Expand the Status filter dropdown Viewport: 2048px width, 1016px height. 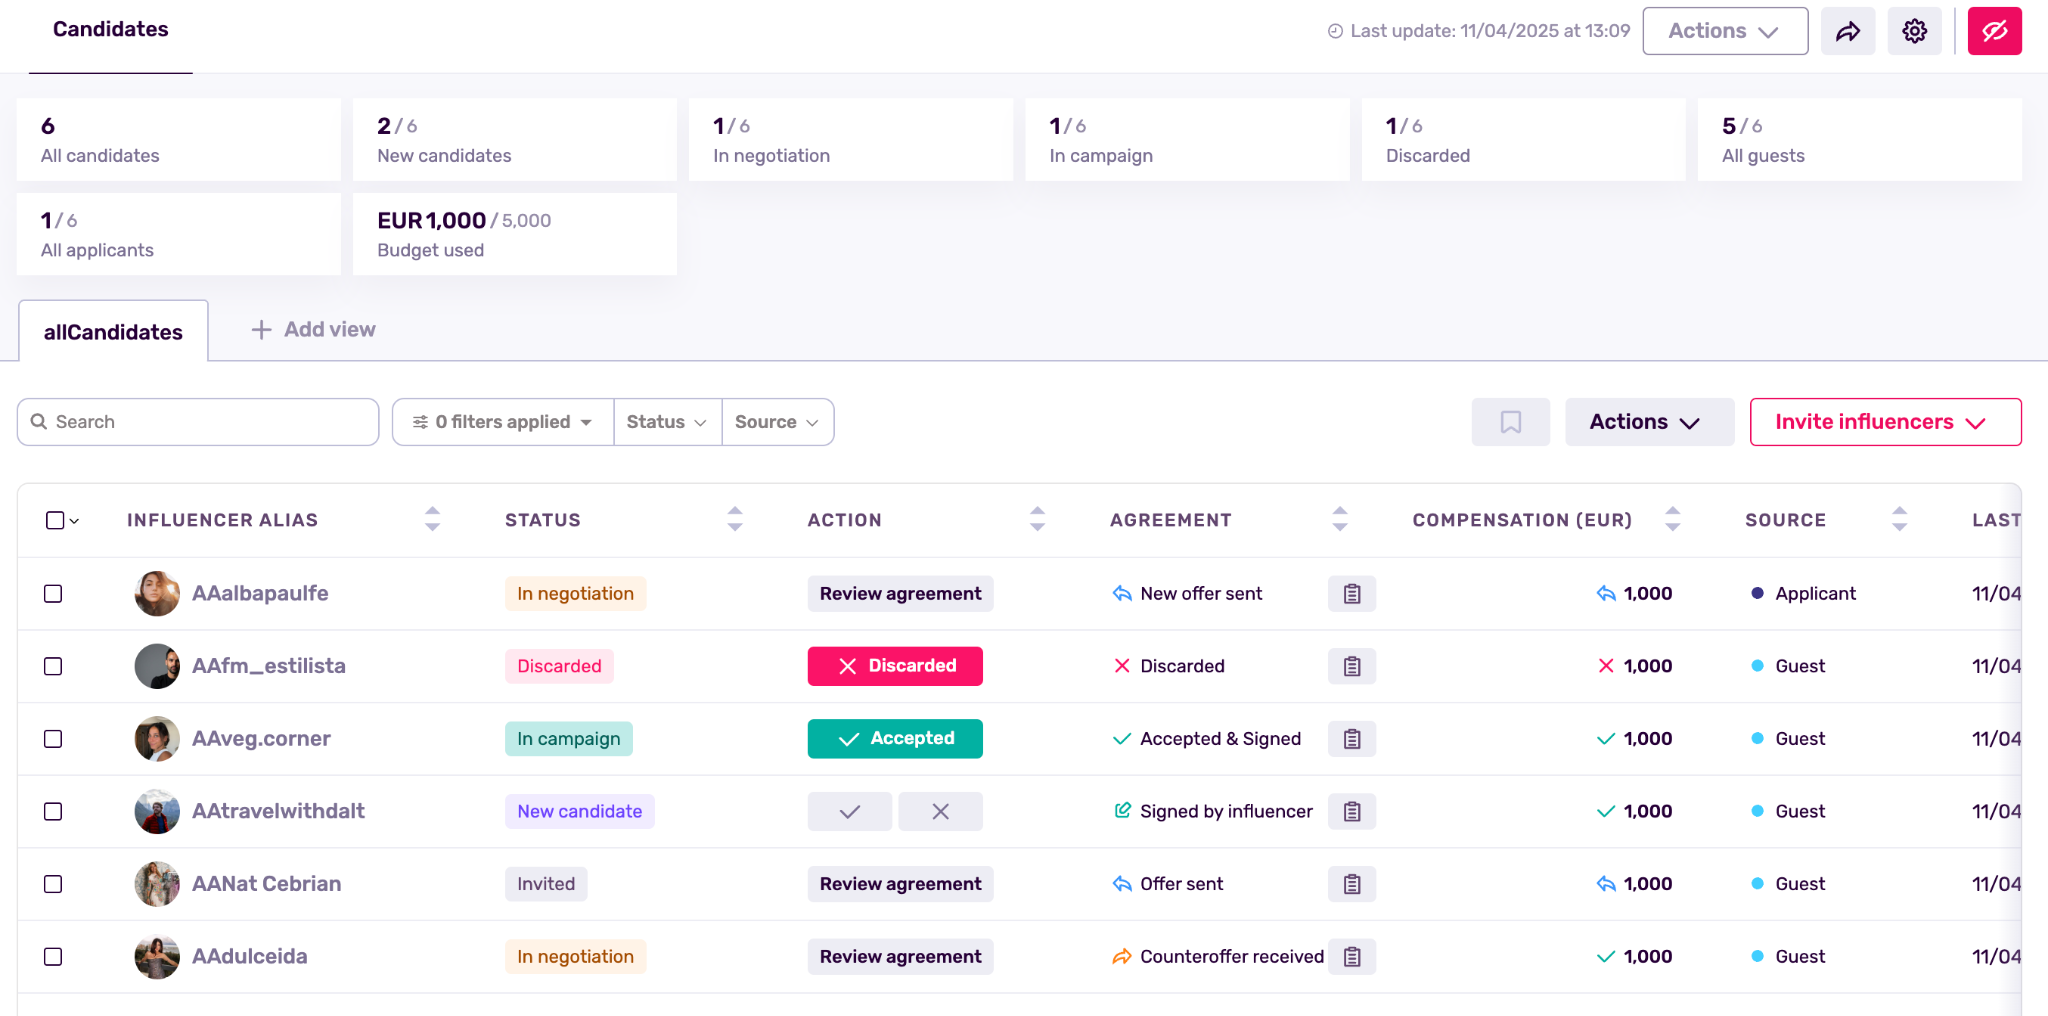point(667,422)
